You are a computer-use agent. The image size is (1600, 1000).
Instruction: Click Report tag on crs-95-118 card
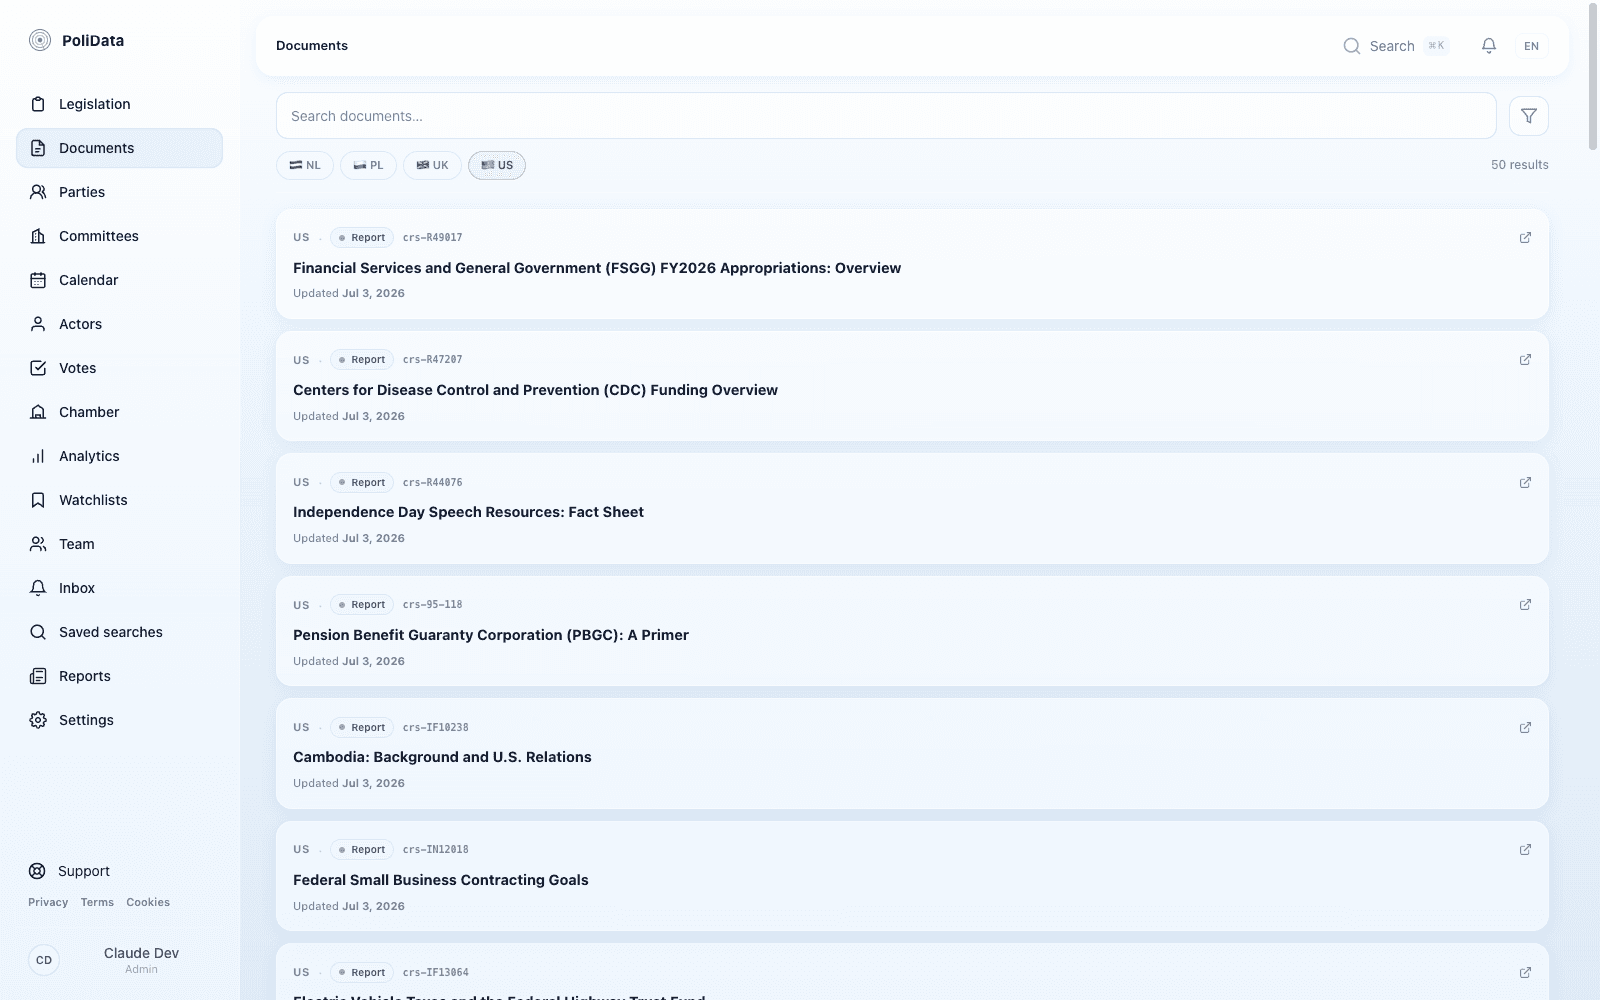point(362,605)
